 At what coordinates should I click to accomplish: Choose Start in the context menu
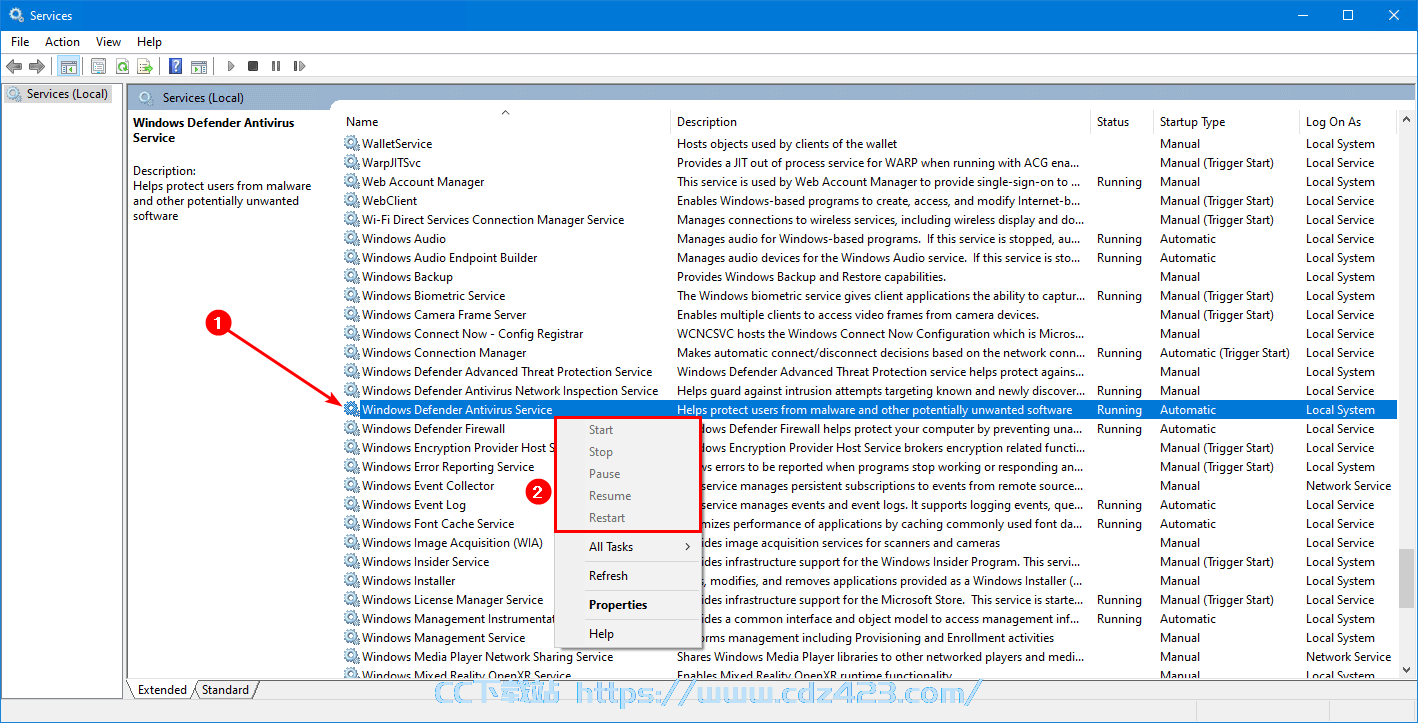(627, 430)
